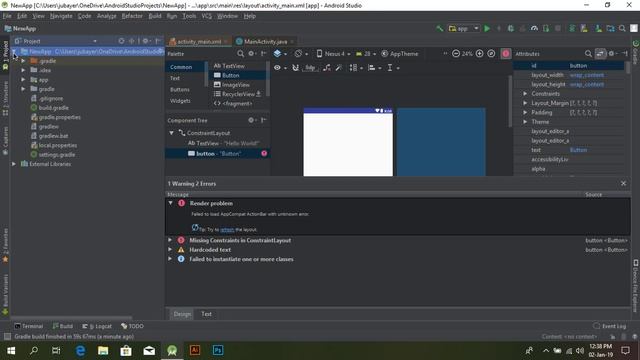
Task: Expand the app module folder
Action: tap(23, 80)
